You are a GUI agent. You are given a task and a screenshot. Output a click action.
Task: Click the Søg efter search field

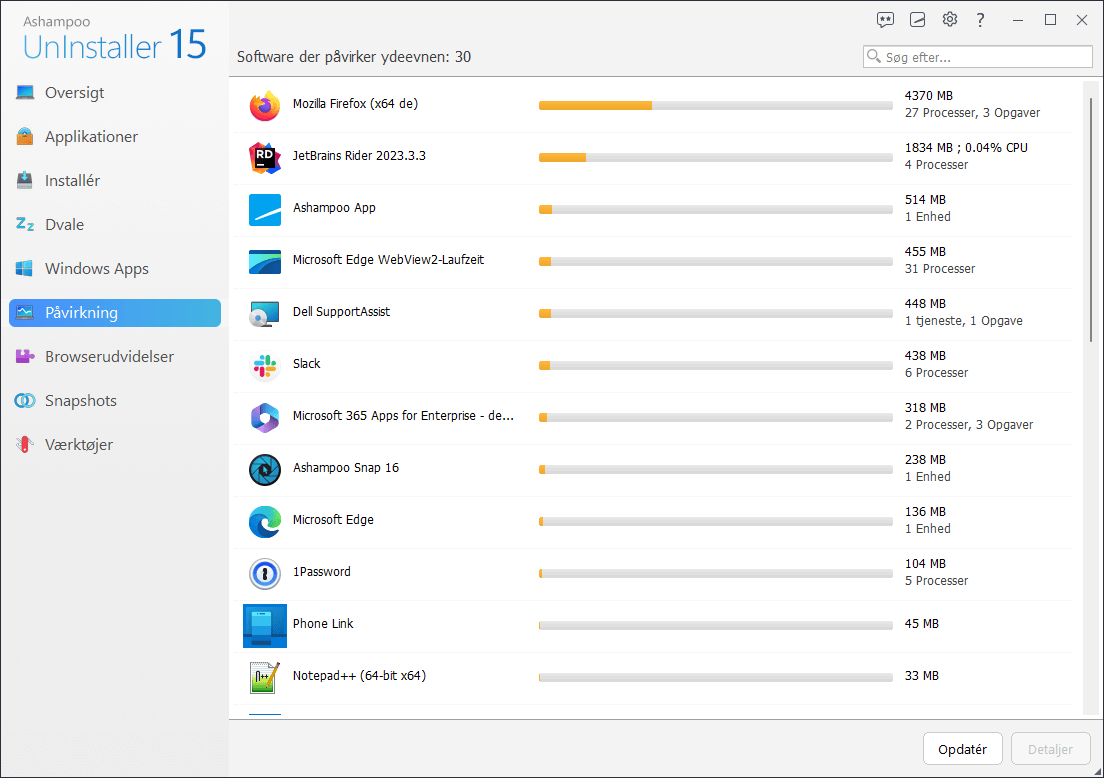(977, 57)
